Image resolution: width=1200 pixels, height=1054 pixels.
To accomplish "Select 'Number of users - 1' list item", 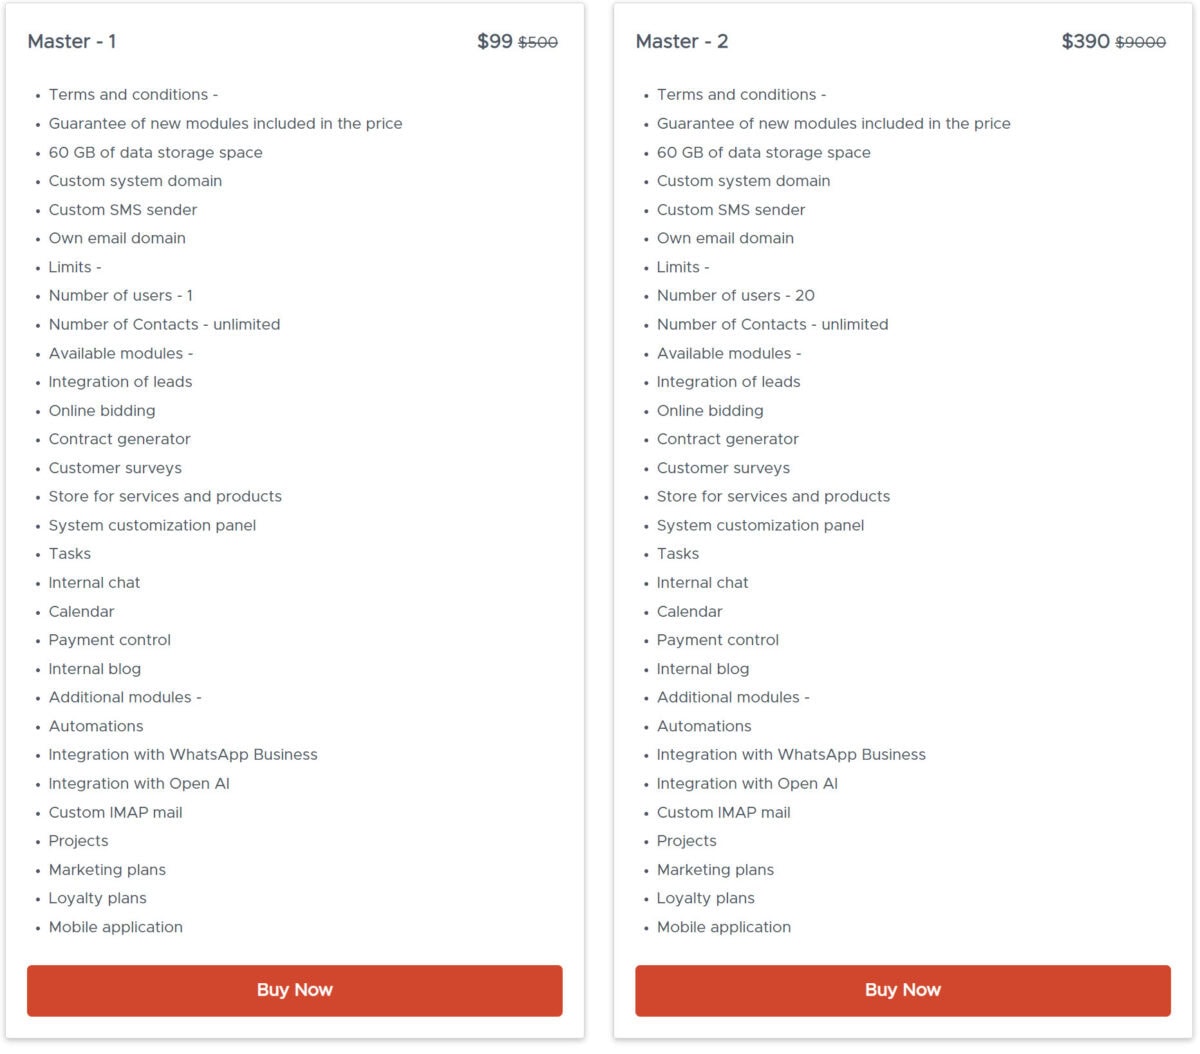I will [121, 295].
